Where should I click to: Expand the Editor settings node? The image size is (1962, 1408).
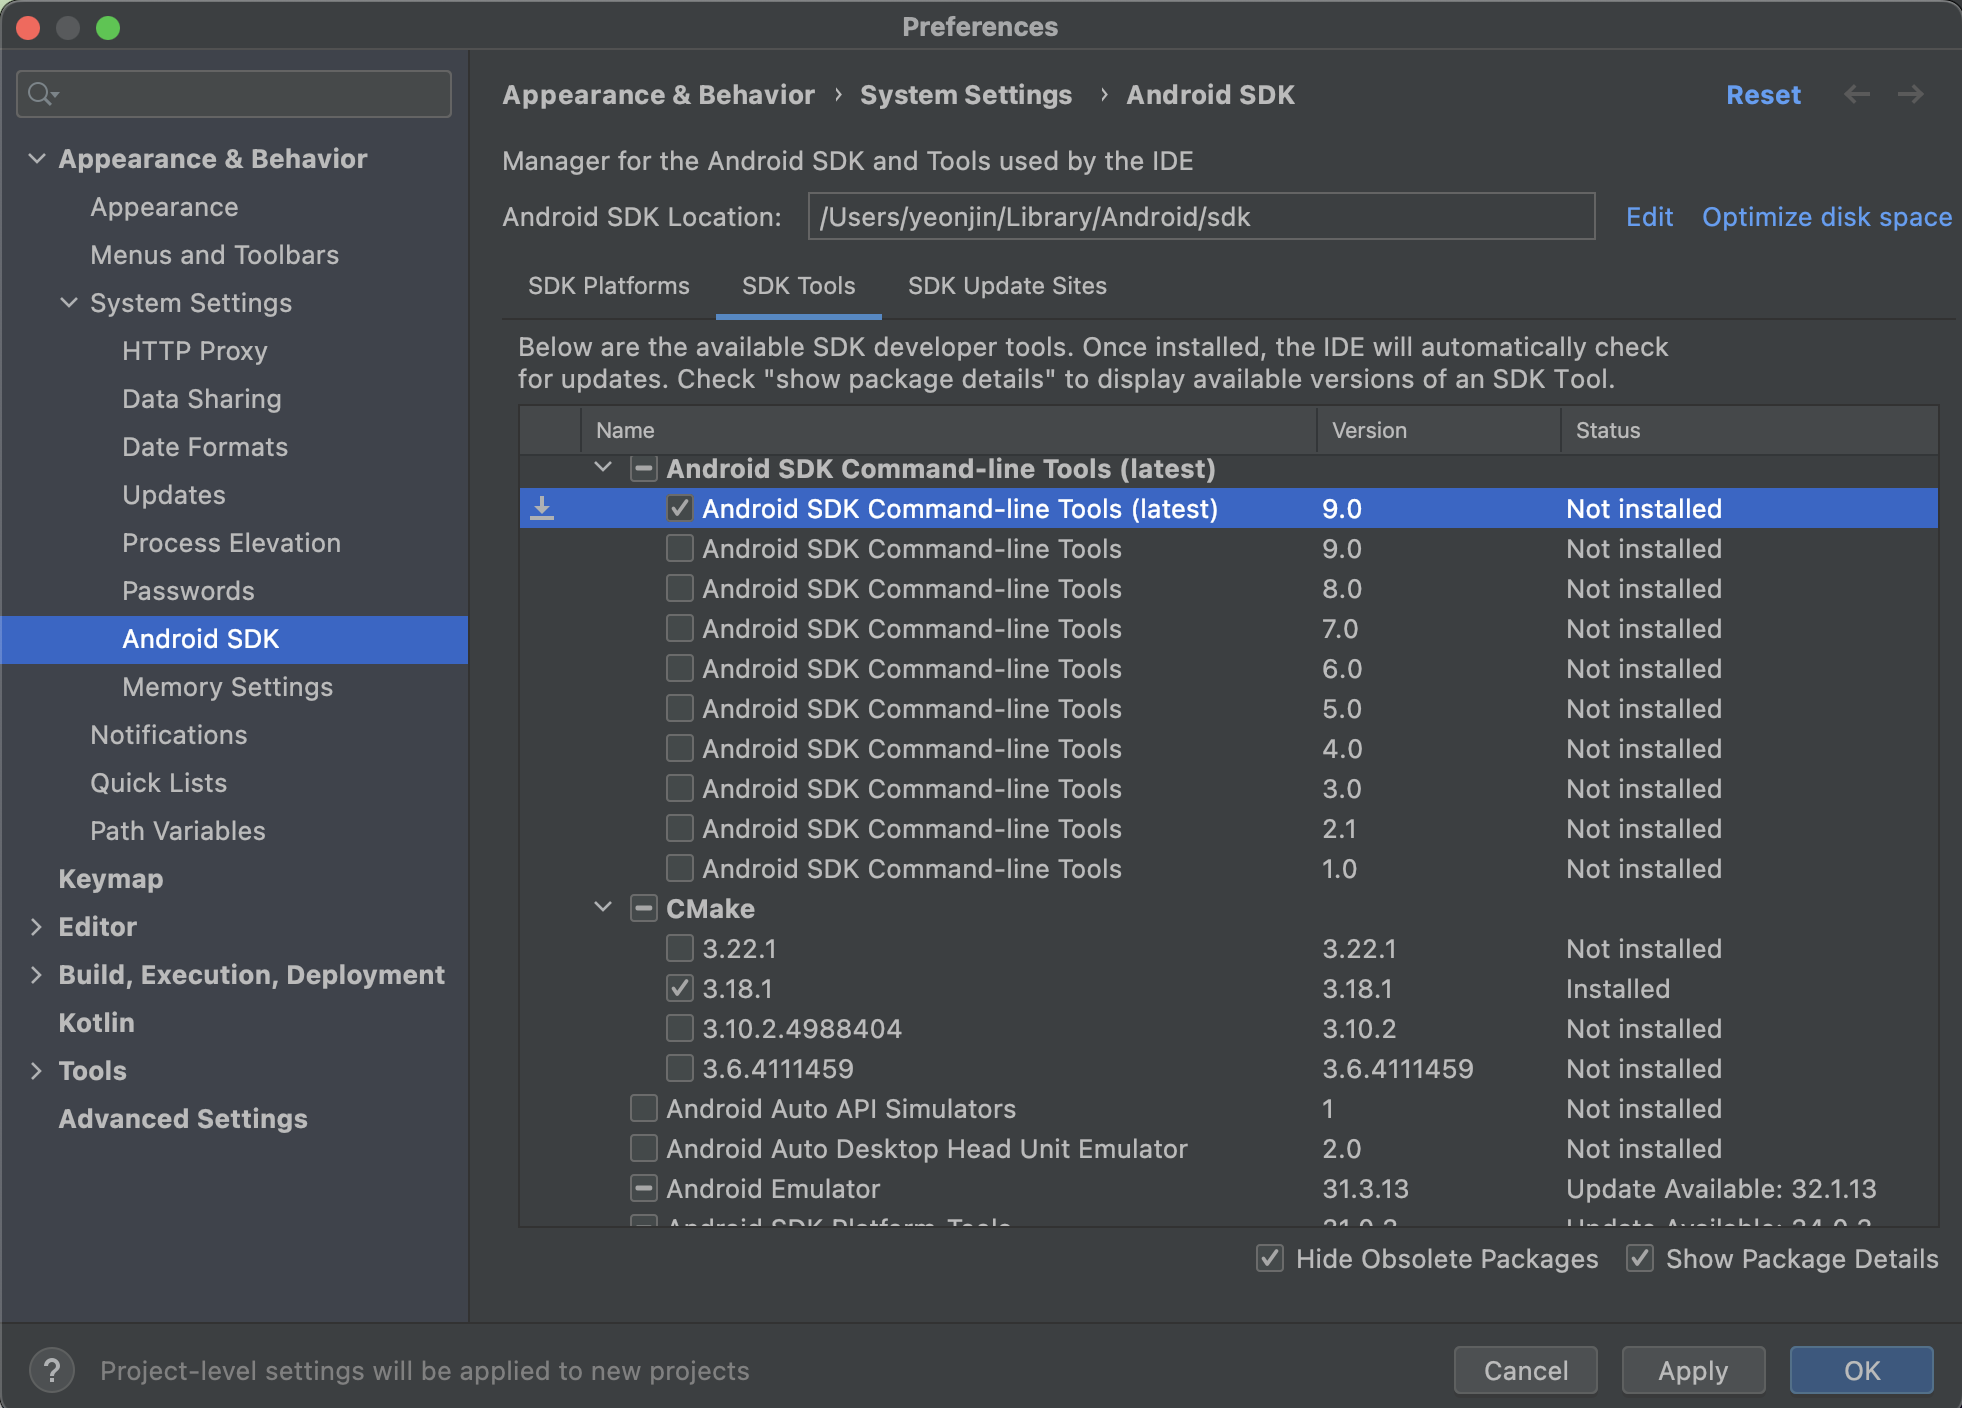coord(37,926)
